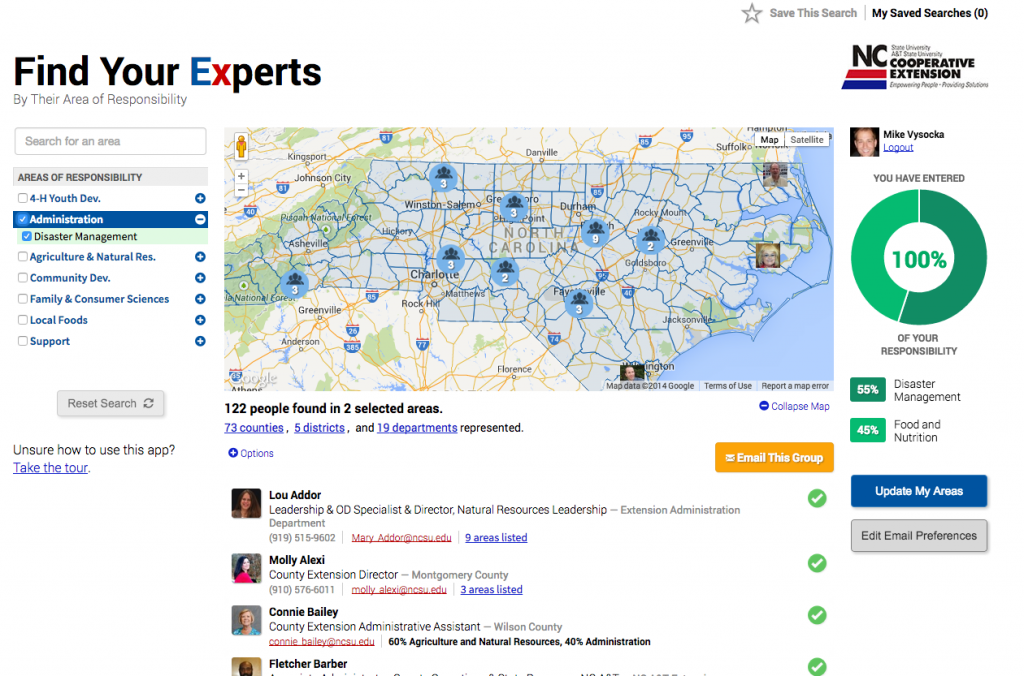Open the 3-person cluster near Winston-Salem
The width and height of the screenshot is (1024, 676).
coord(443,176)
